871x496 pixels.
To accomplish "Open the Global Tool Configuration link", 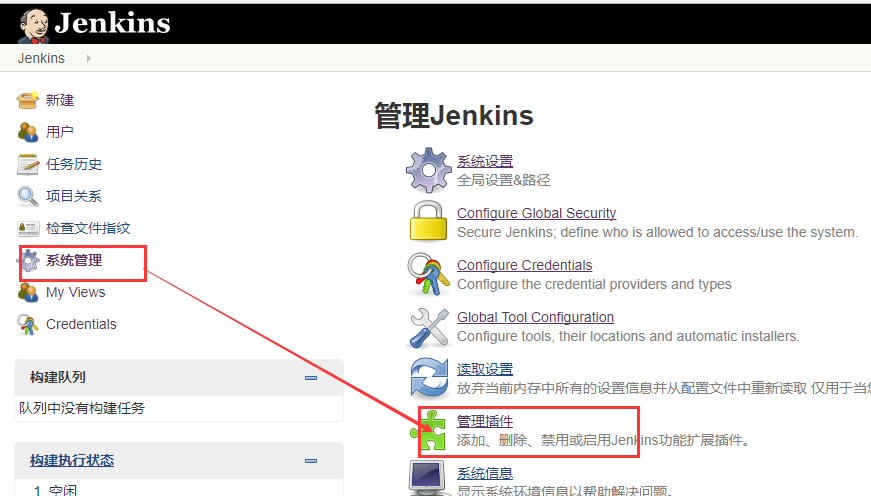I will 535,317.
